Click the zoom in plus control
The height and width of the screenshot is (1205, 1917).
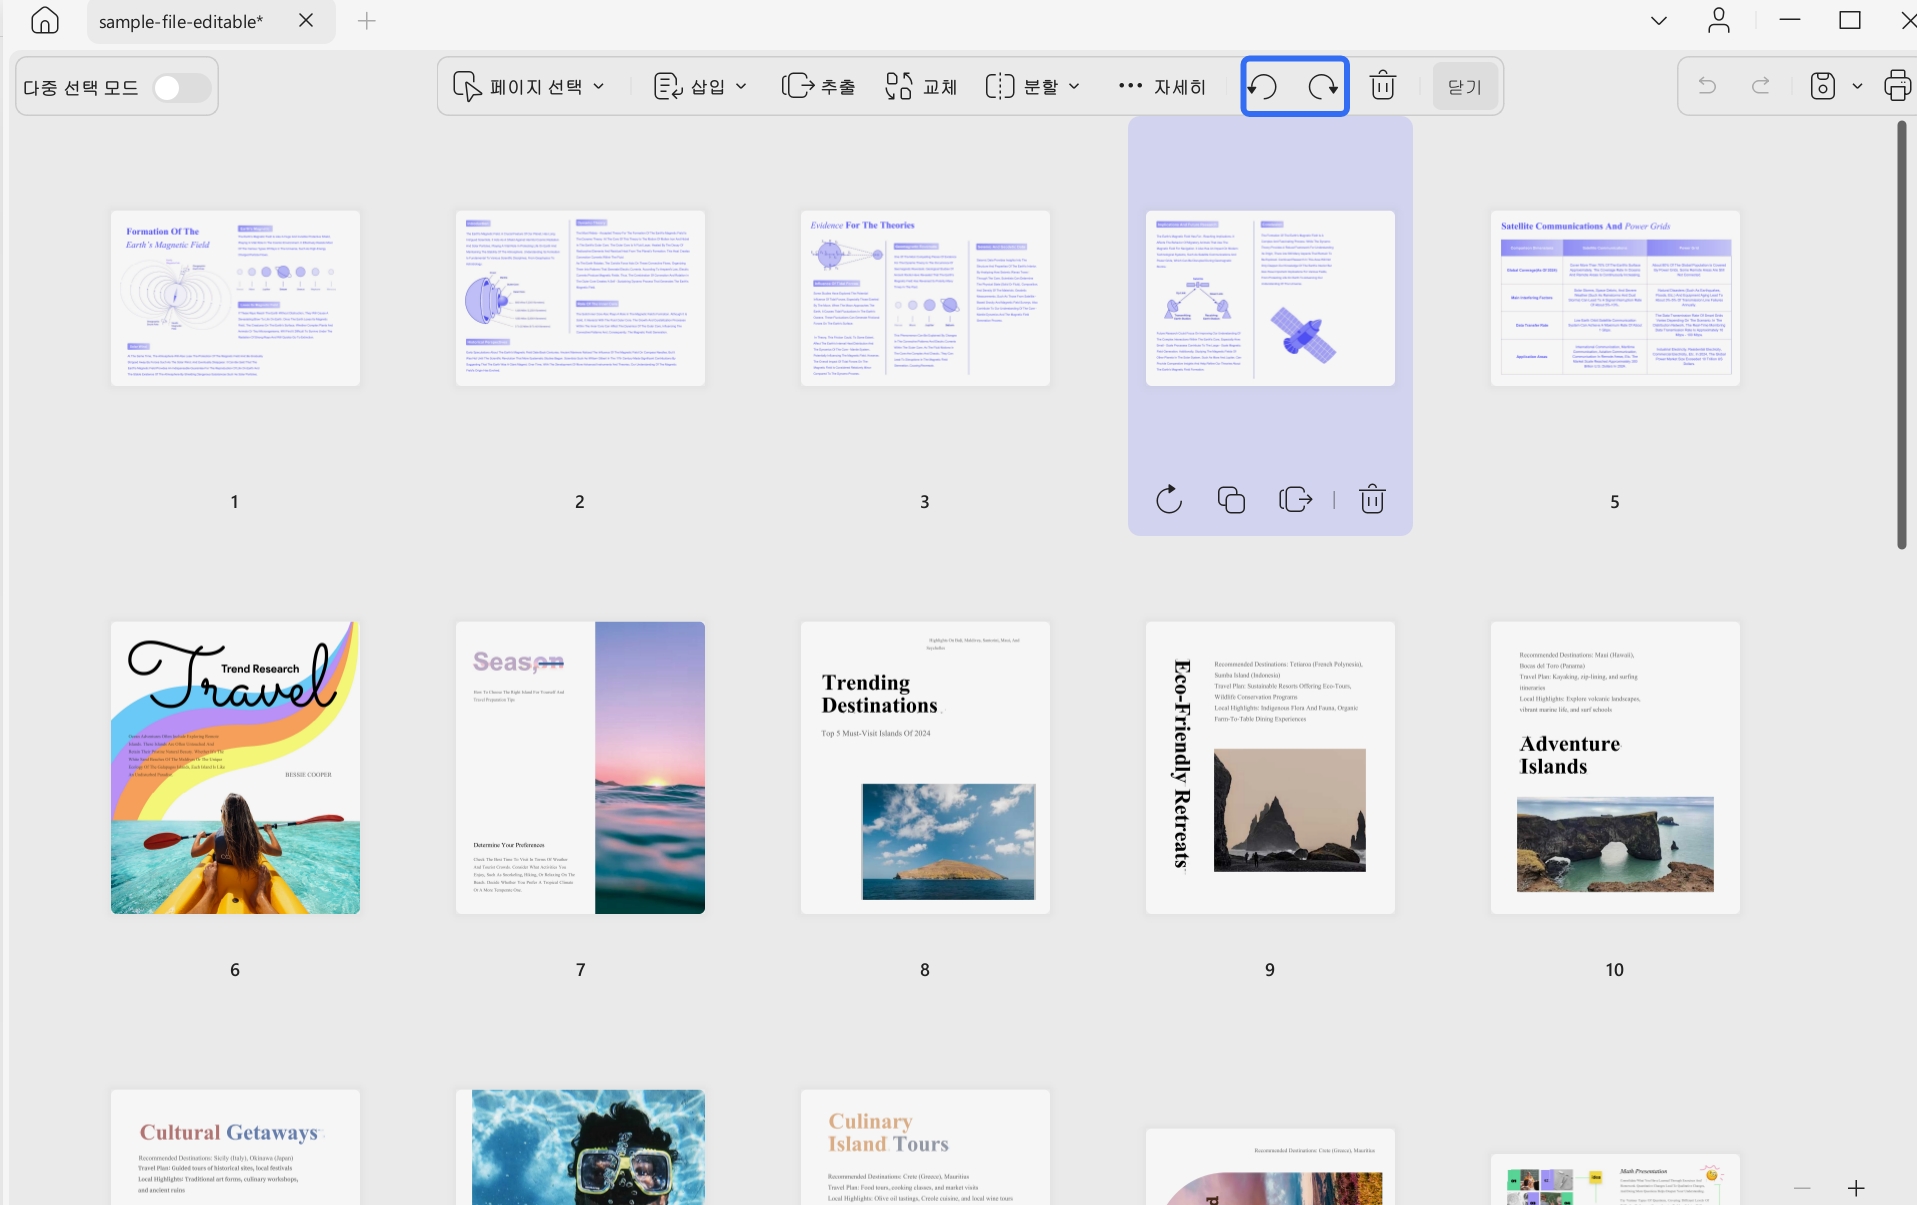[1856, 1188]
